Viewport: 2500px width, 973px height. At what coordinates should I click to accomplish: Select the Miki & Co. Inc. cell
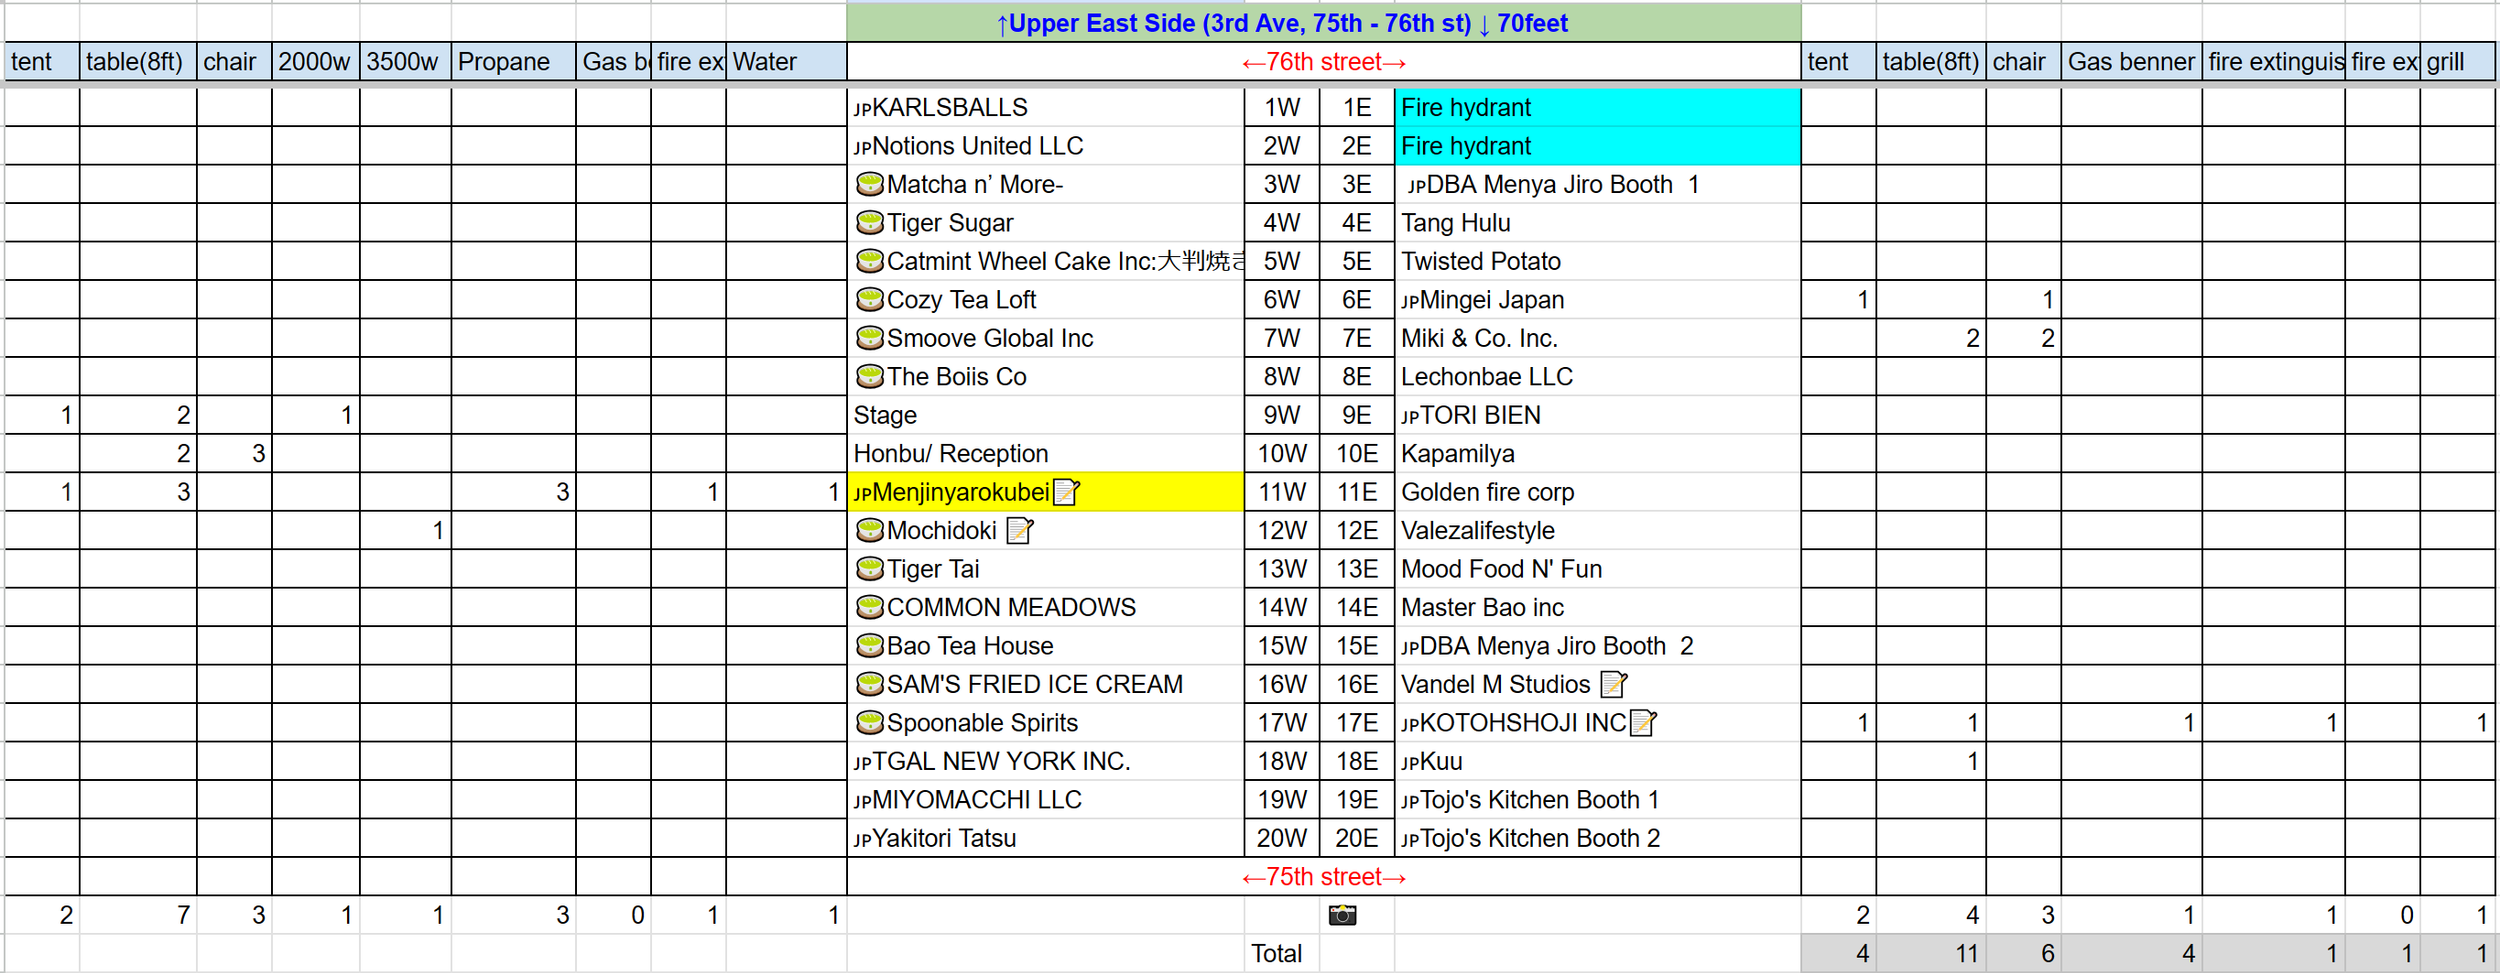1597,338
